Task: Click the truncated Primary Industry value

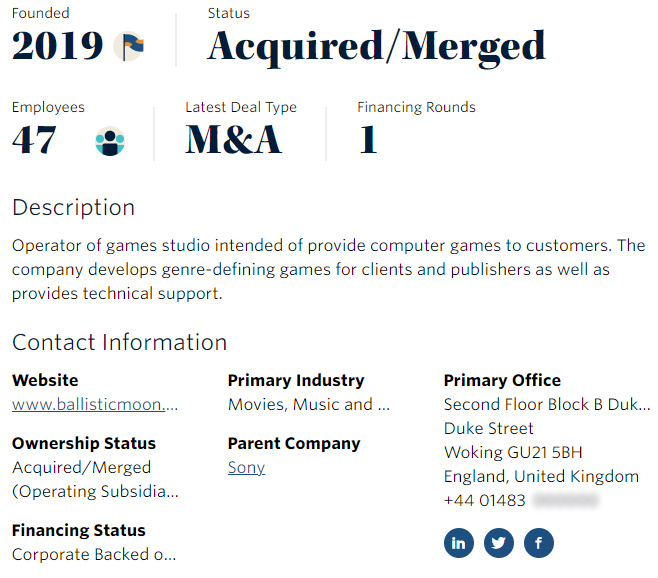Action: pyautogui.click(x=308, y=405)
